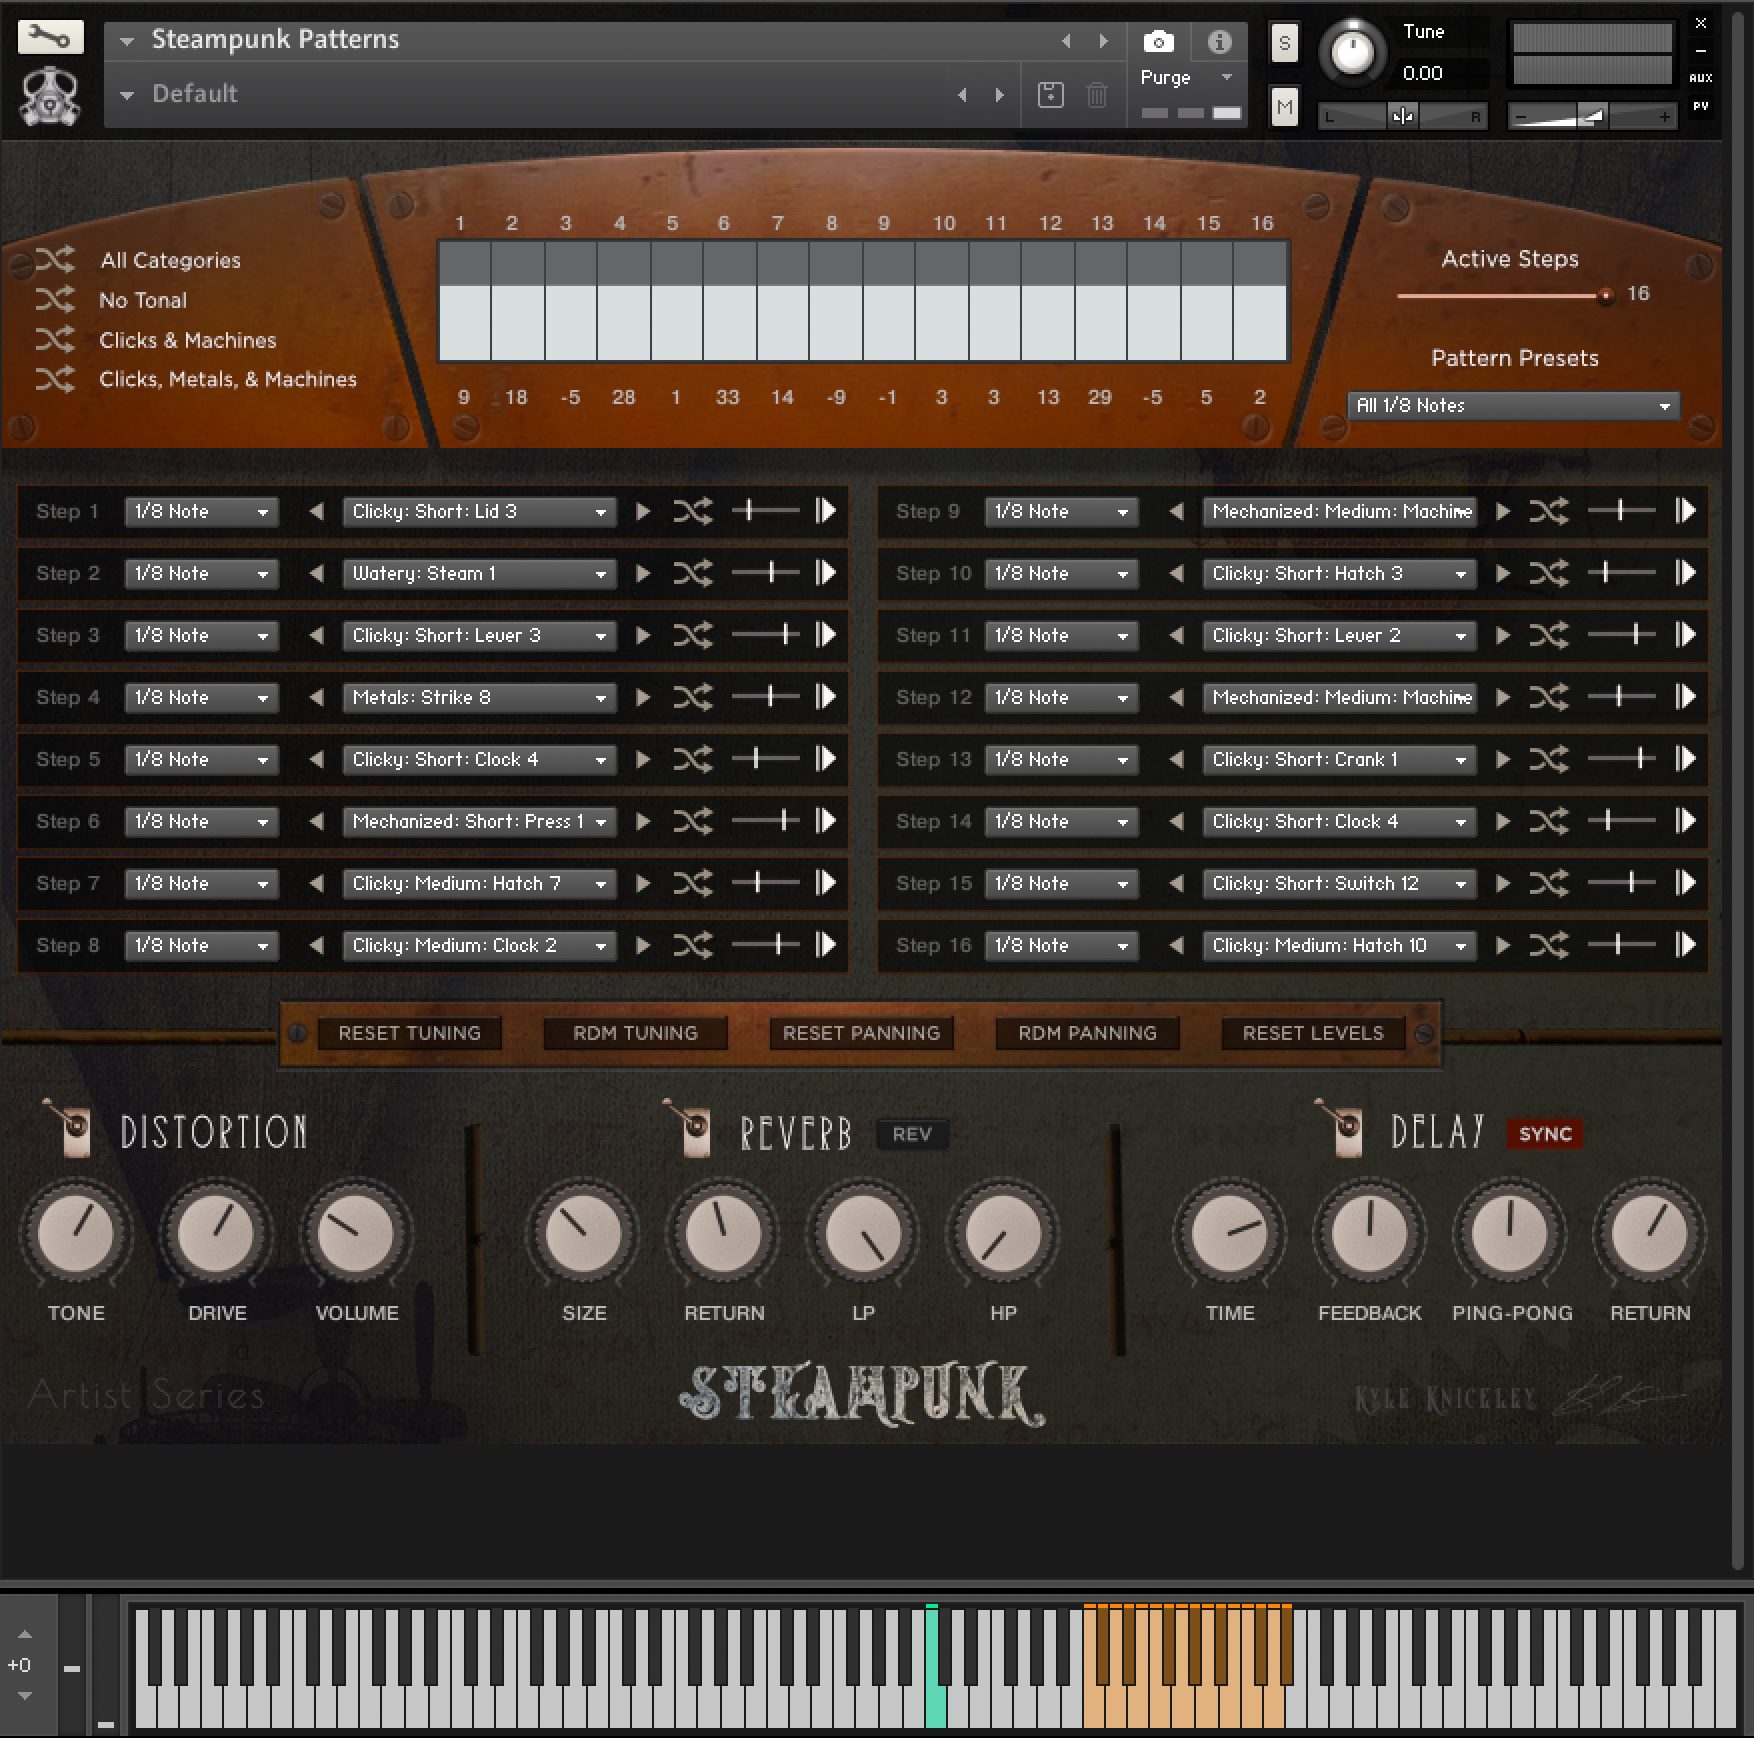The width and height of the screenshot is (1754, 1738).
Task: Take a snapshot with the camera icon
Action: [1158, 41]
